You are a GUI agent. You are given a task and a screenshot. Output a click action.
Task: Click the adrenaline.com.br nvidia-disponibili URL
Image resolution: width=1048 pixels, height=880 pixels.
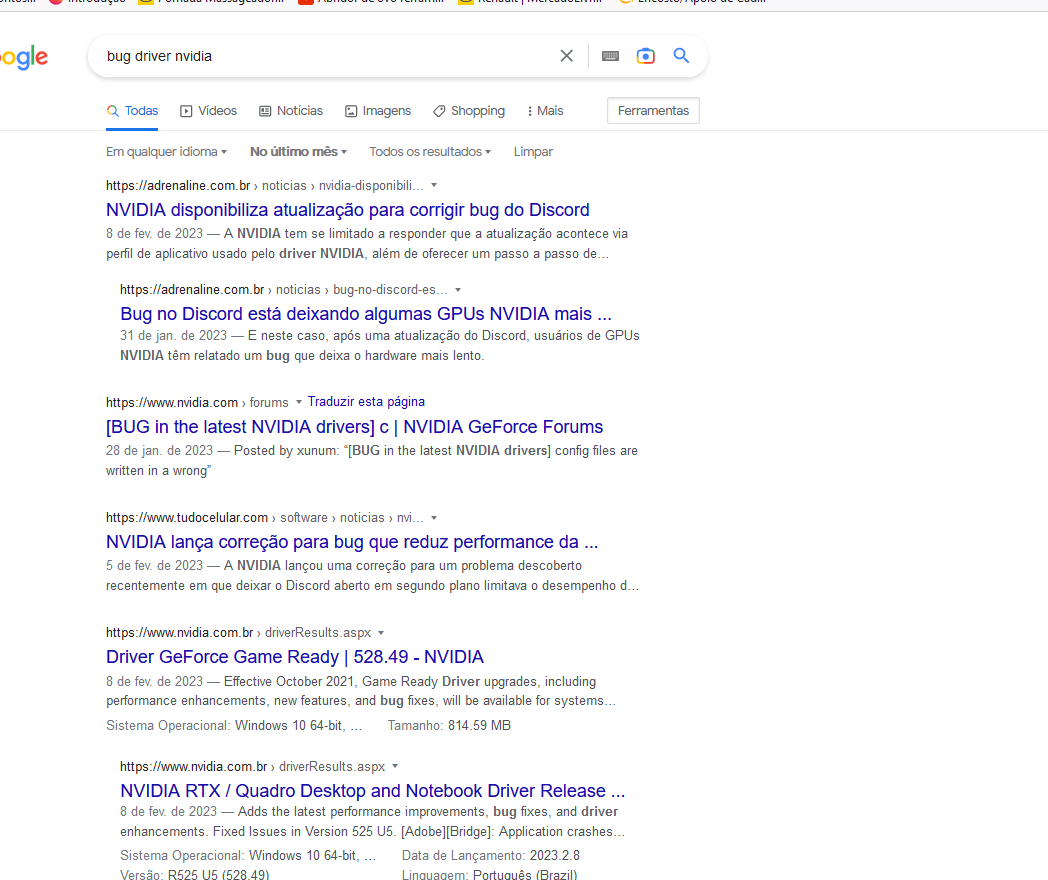pos(265,185)
